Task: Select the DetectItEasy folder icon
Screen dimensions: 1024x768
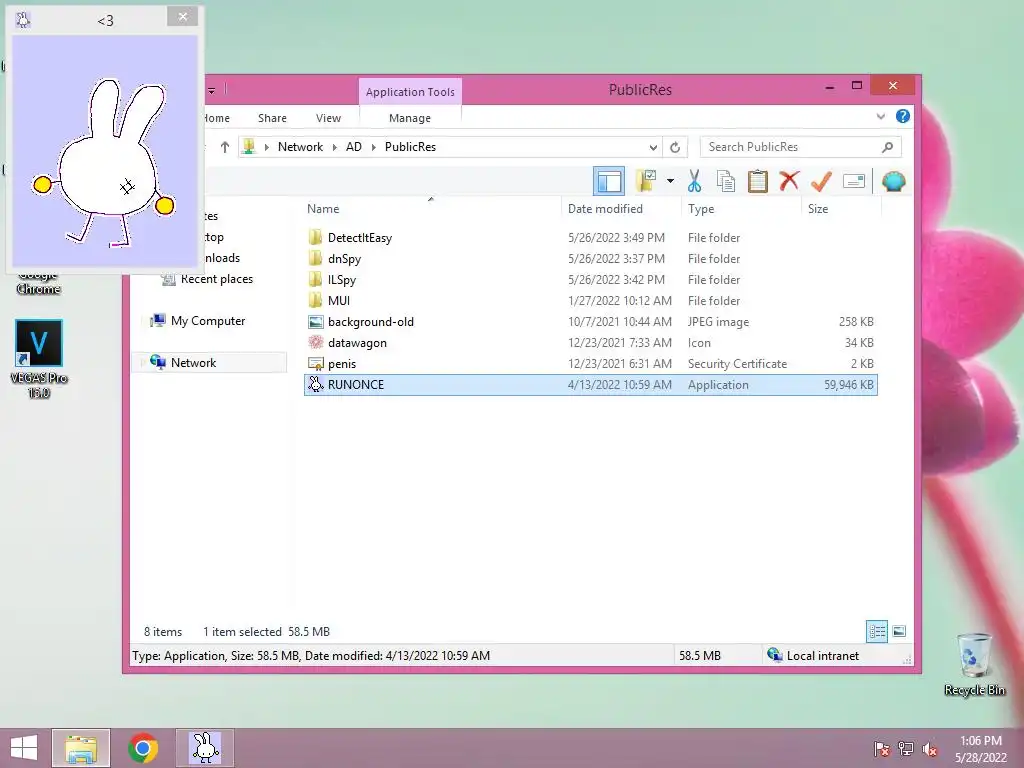Action: [x=315, y=237]
